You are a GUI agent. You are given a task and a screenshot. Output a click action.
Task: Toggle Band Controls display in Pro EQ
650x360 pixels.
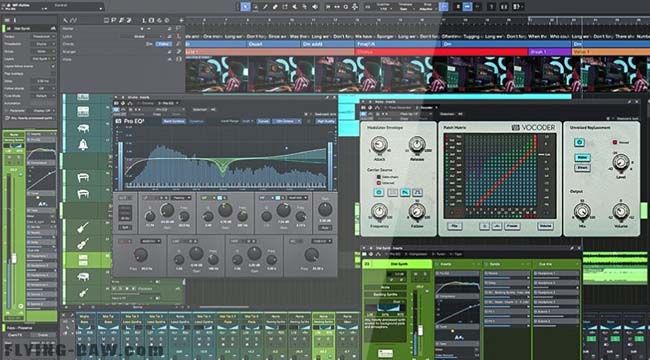click(174, 121)
